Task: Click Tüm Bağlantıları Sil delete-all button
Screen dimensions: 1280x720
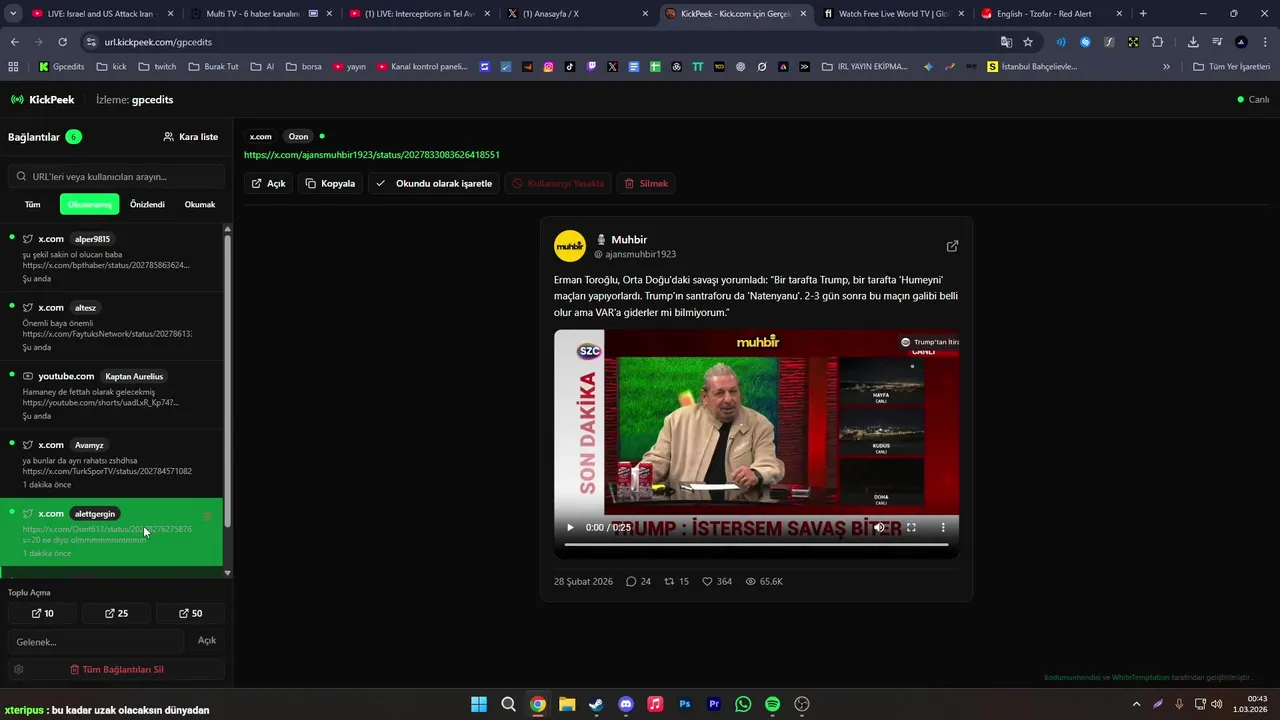Action: (116, 669)
